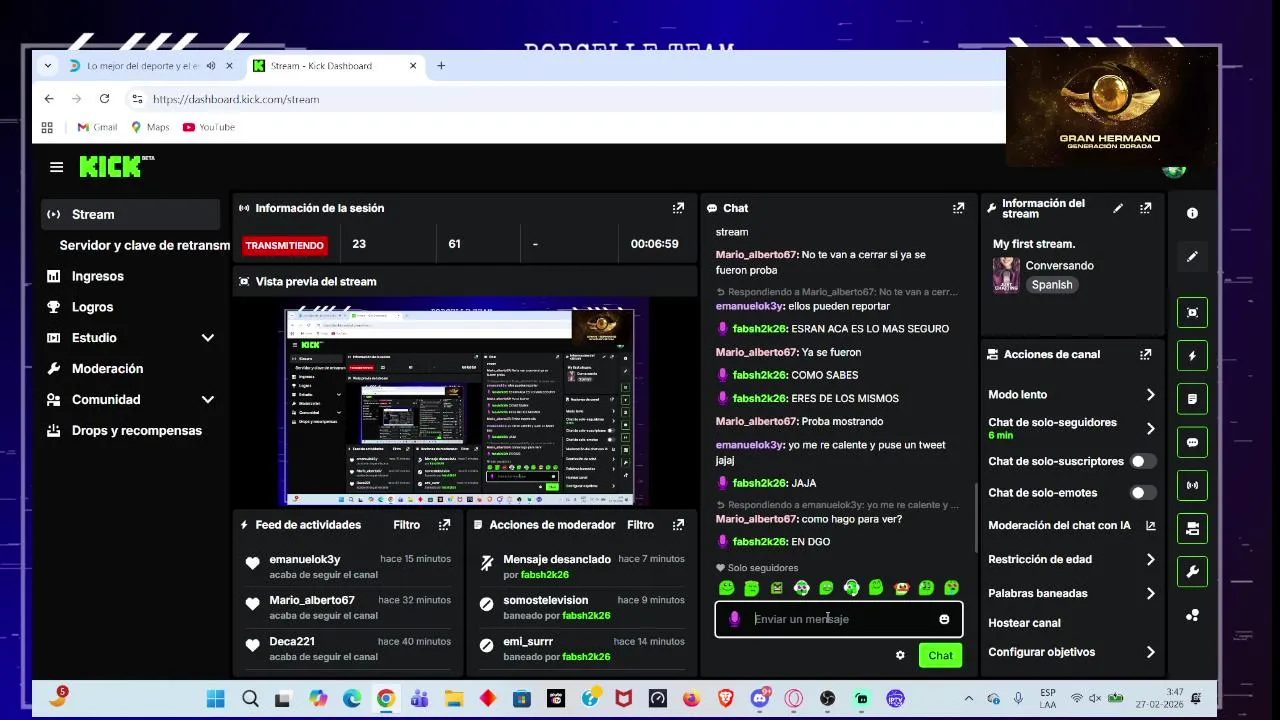This screenshot has width=1280, height=720.
Task: Send message with the green Chat button
Action: [x=940, y=655]
